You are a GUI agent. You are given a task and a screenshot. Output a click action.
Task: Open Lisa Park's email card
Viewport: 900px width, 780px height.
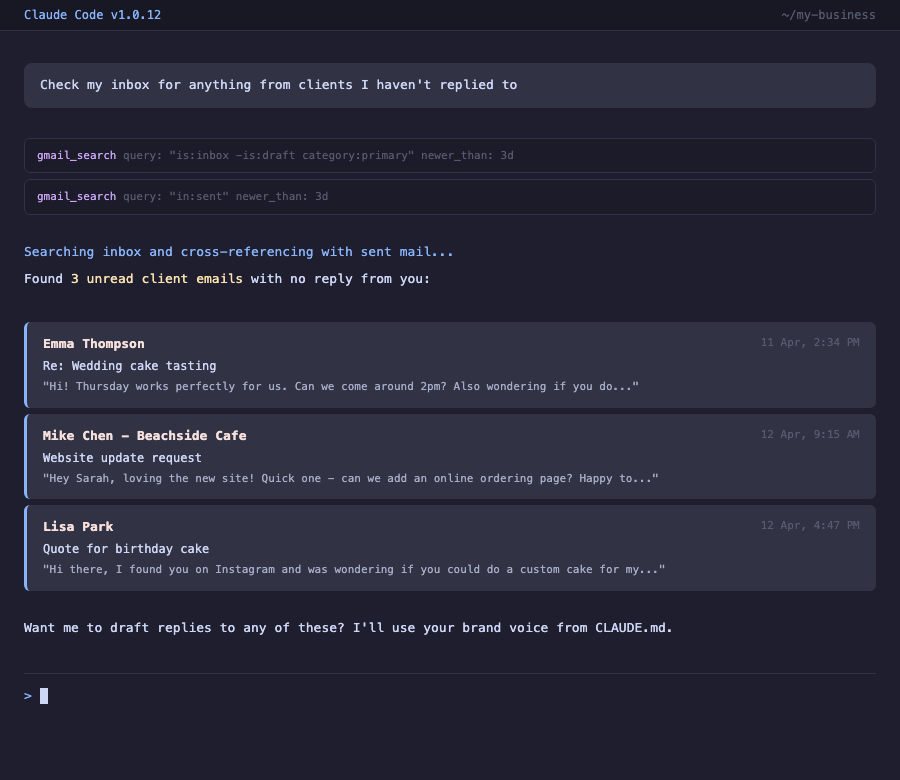pyautogui.click(x=450, y=548)
